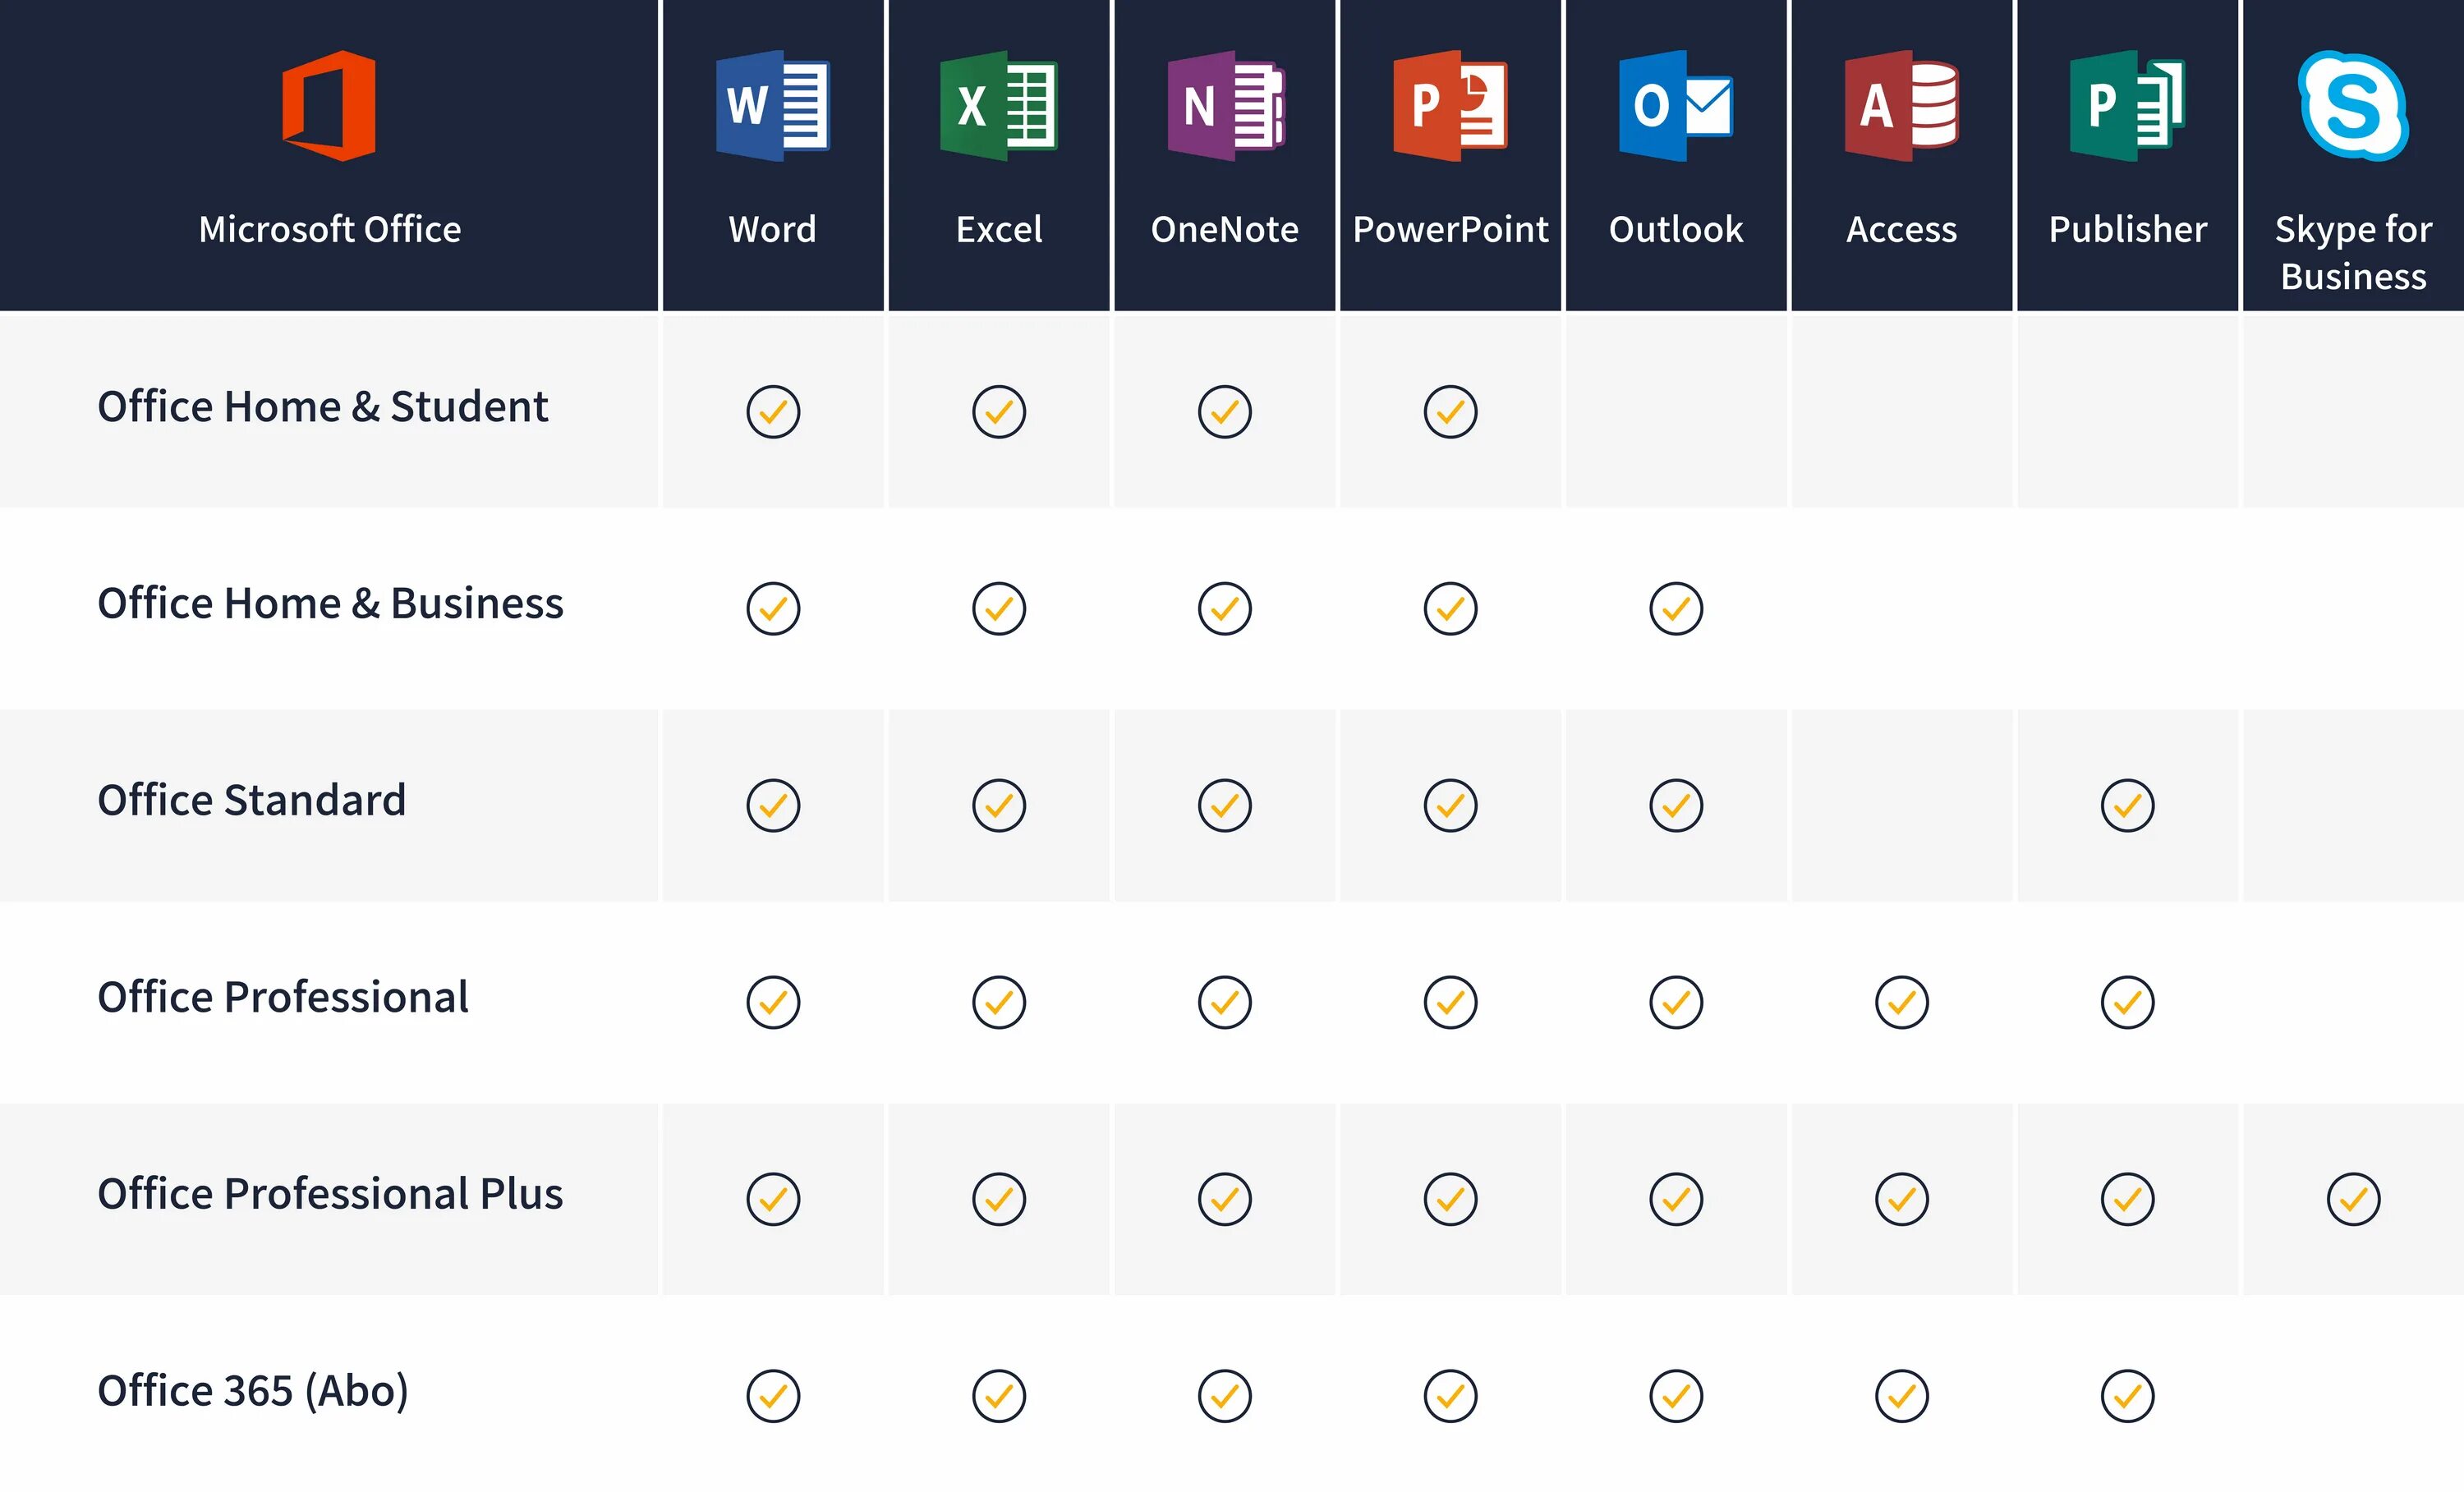
Task: Click Outlook checkmark for Office Home & Business
Action: [x=1676, y=608]
